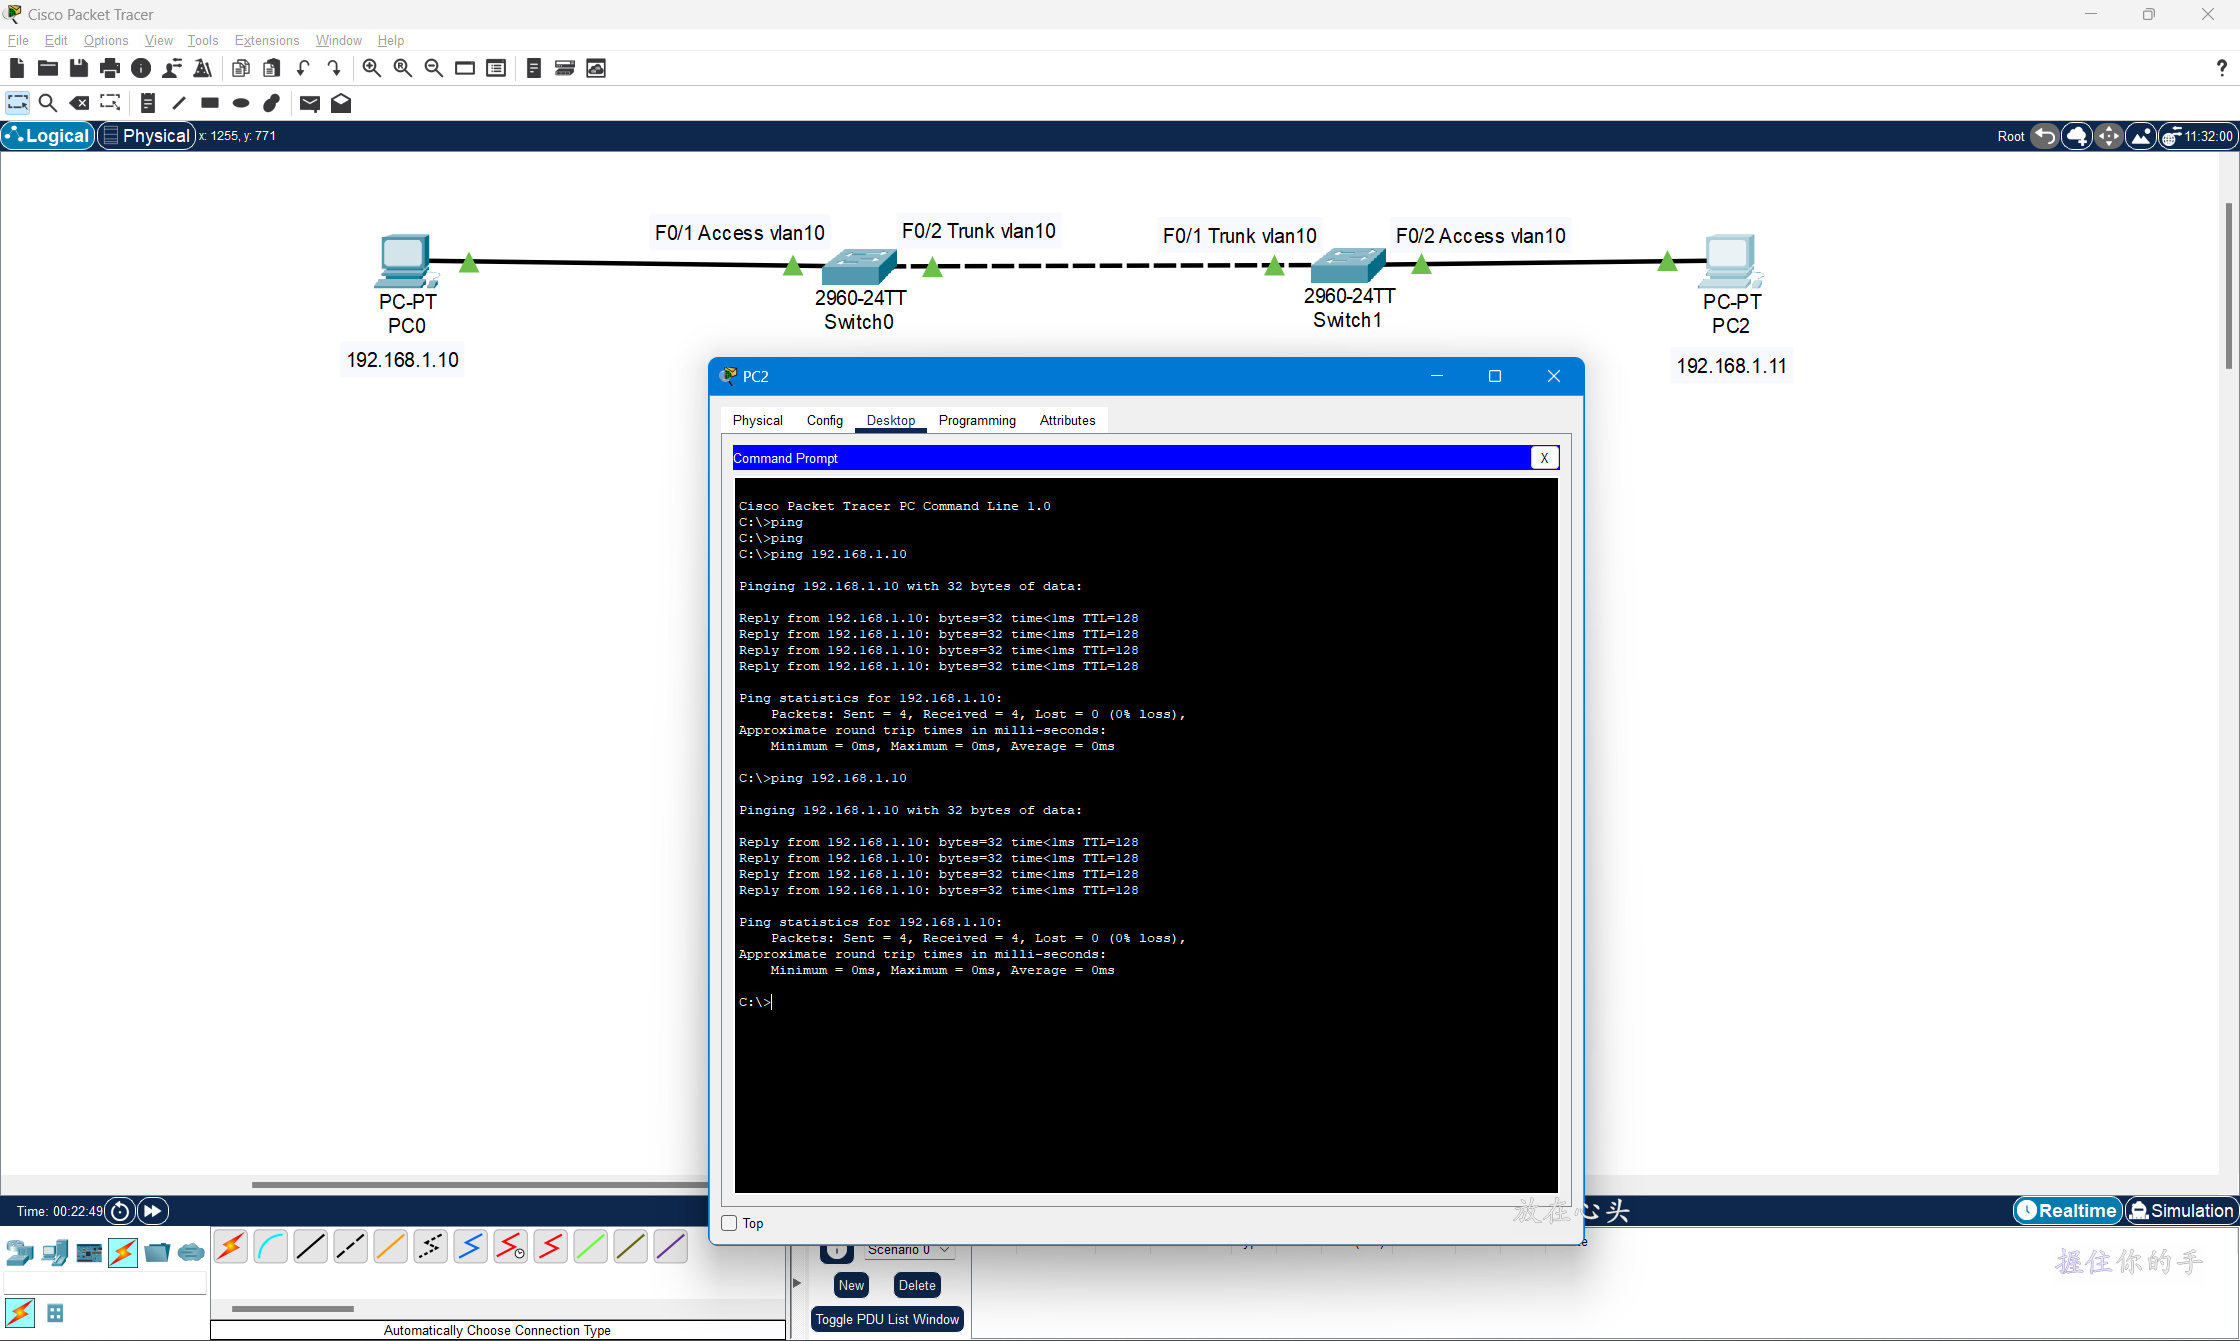Open the Extensions menu
2240x1341 pixels.
pos(267,40)
